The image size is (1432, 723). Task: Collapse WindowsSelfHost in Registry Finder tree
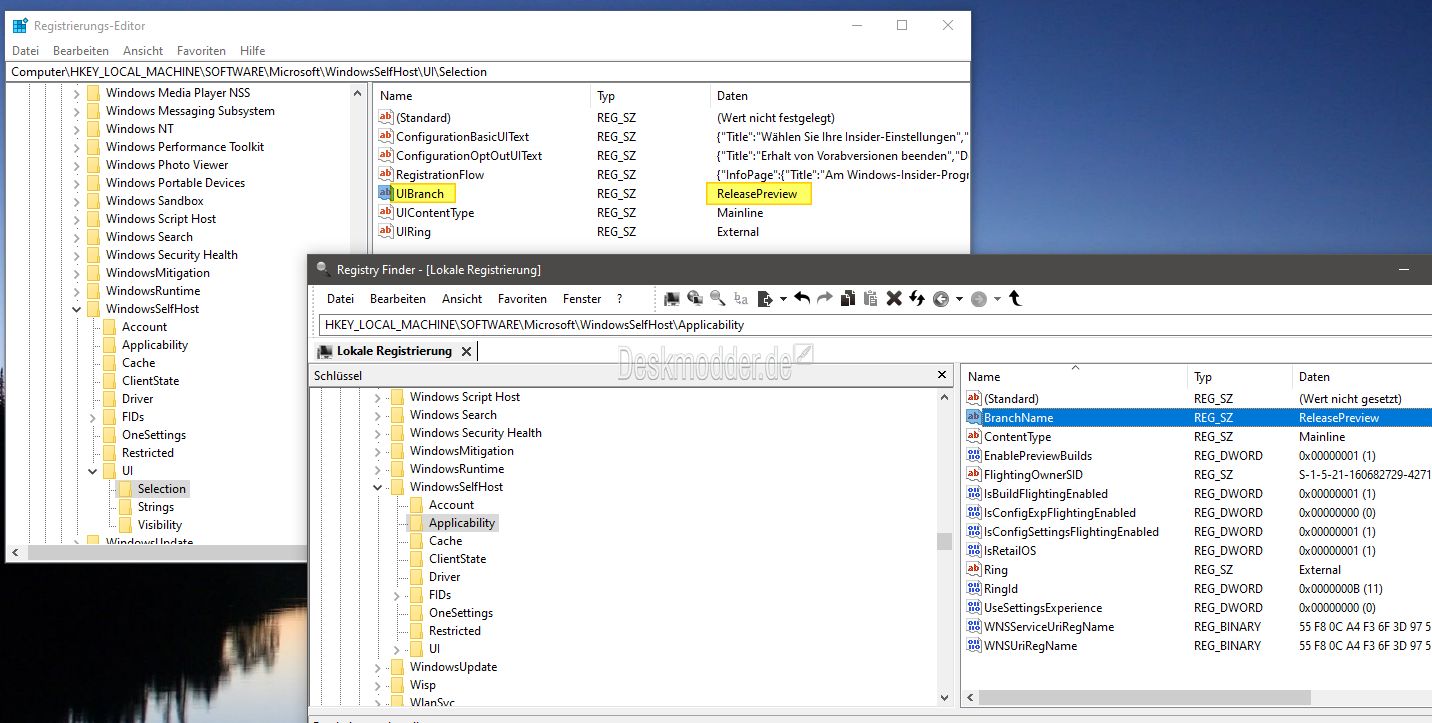tap(378, 487)
